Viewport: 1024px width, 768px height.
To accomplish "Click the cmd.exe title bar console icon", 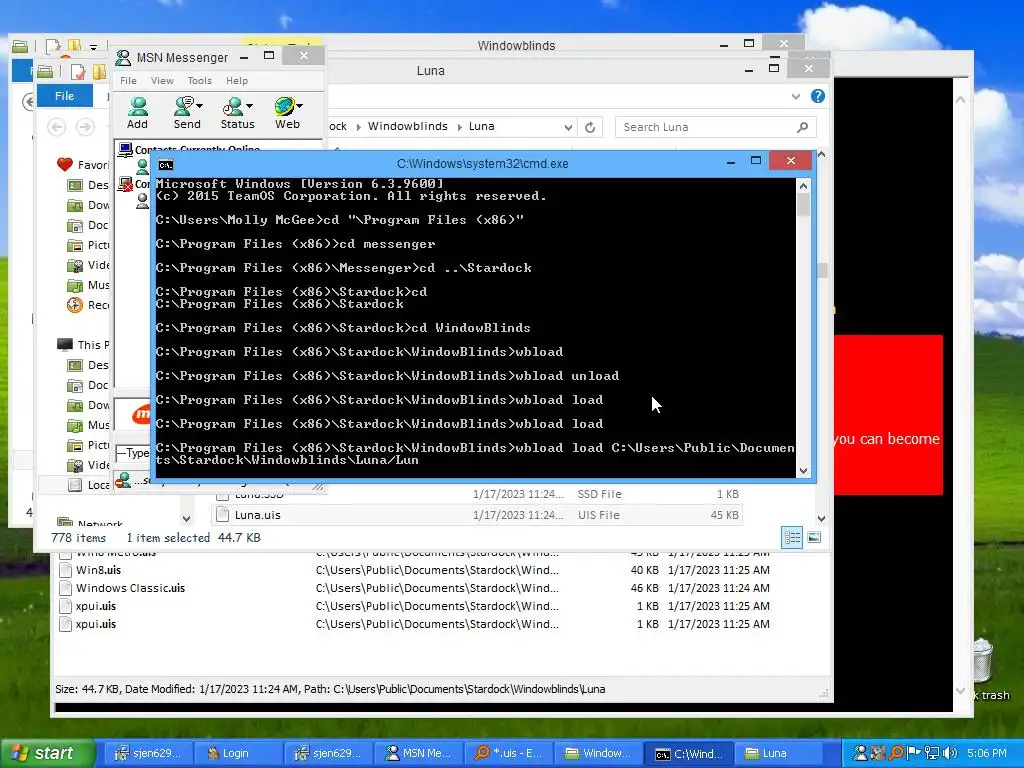I will pos(166,165).
